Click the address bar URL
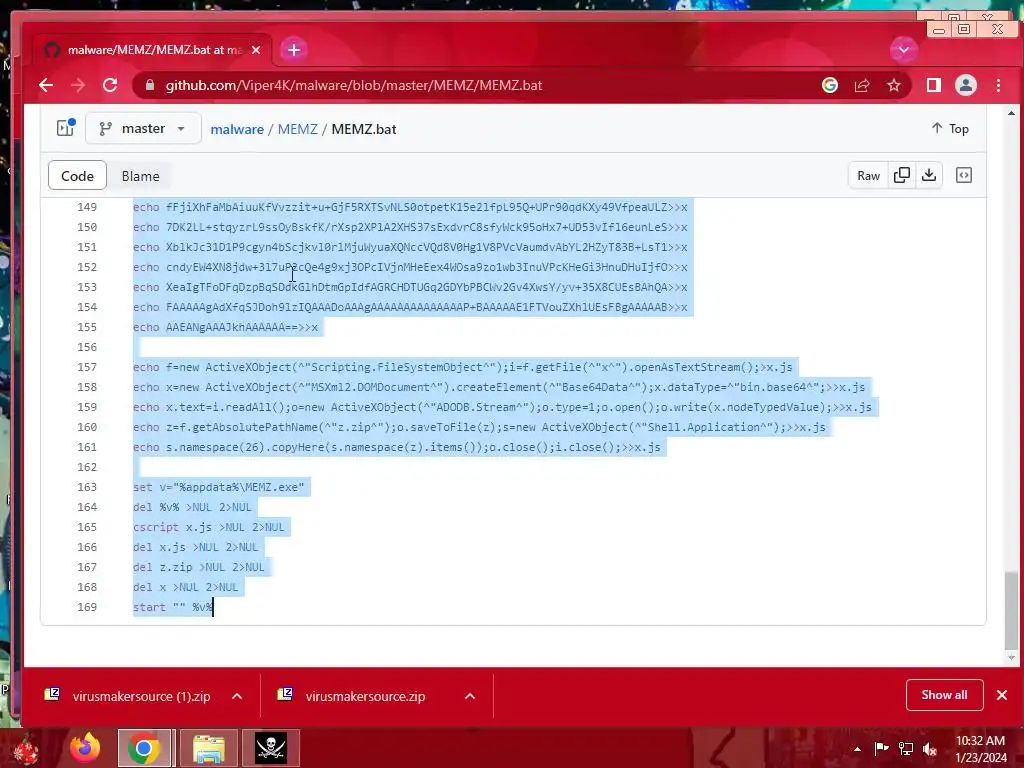 pos(353,86)
